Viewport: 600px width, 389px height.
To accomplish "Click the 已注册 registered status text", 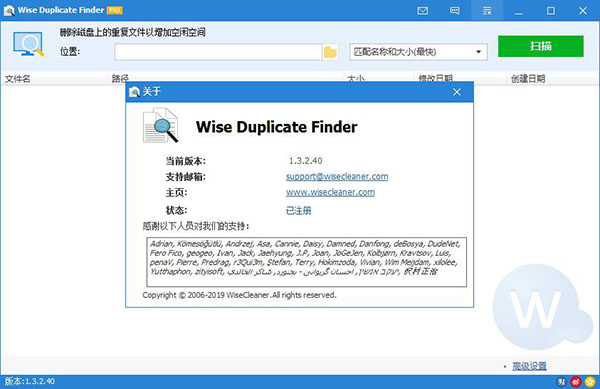I will pyautogui.click(x=298, y=210).
